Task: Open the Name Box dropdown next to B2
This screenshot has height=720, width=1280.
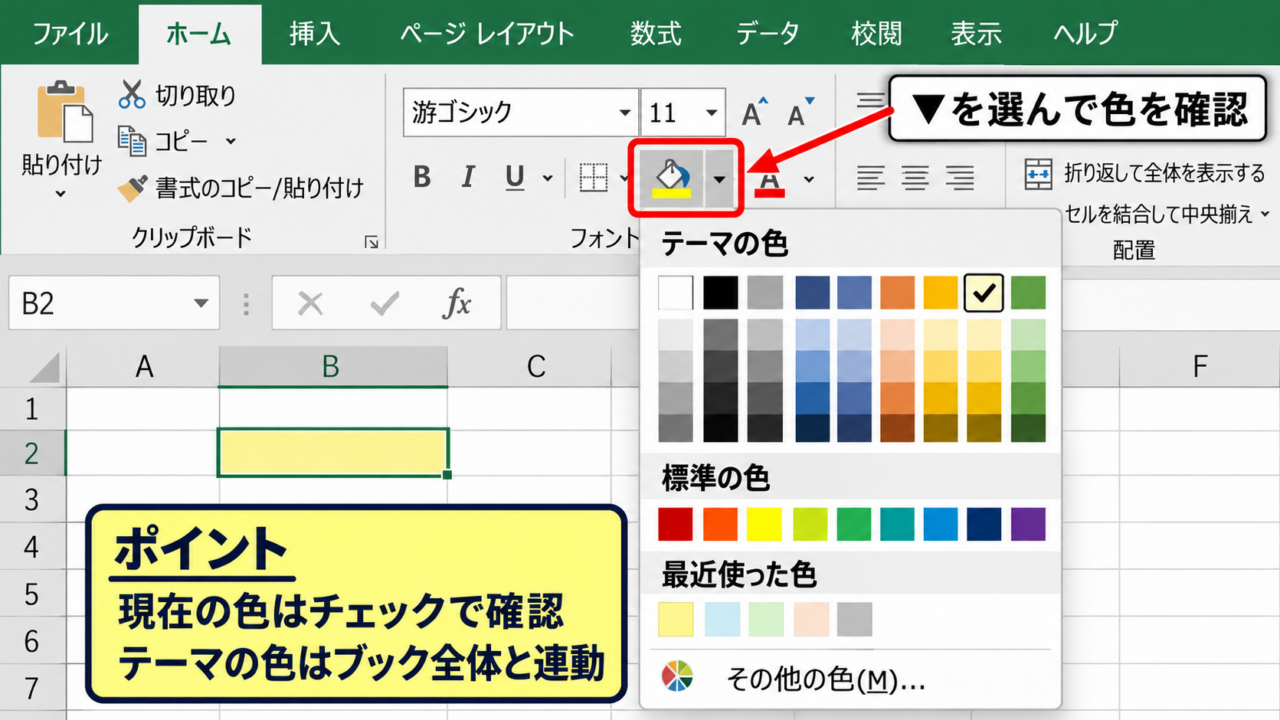Action: (x=201, y=303)
